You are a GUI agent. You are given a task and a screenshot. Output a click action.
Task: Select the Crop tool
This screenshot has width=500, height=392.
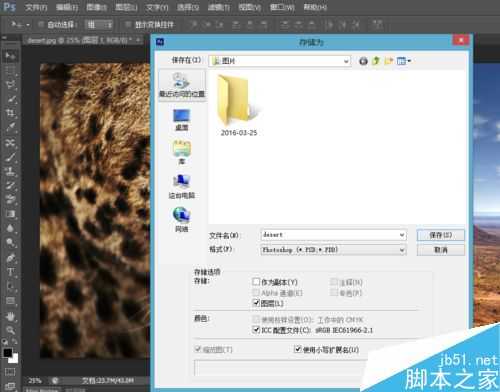[x=10, y=113]
